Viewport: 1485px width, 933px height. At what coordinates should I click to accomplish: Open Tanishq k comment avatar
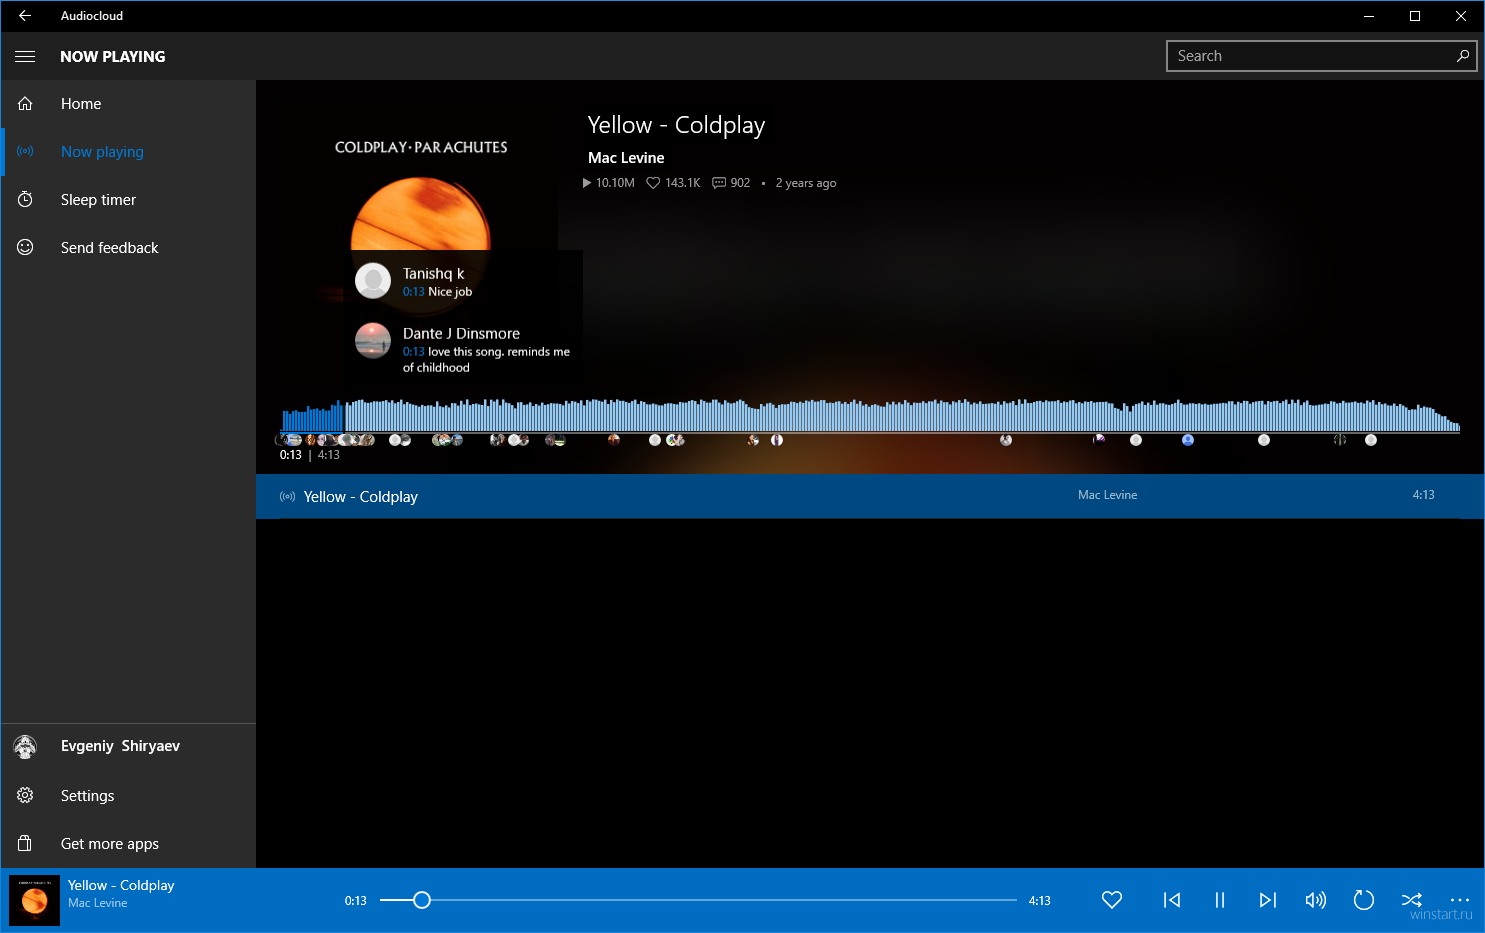[x=373, y=281]
